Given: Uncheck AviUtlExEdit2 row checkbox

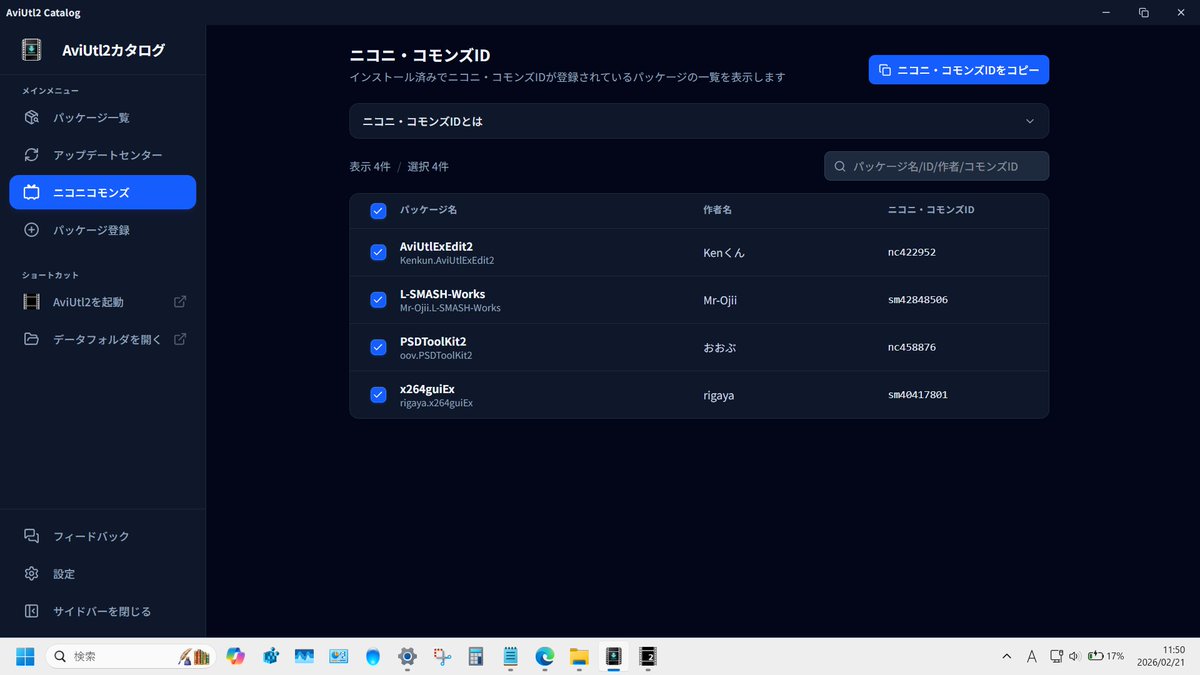Looking at the screenshot, I should (378, 252).
